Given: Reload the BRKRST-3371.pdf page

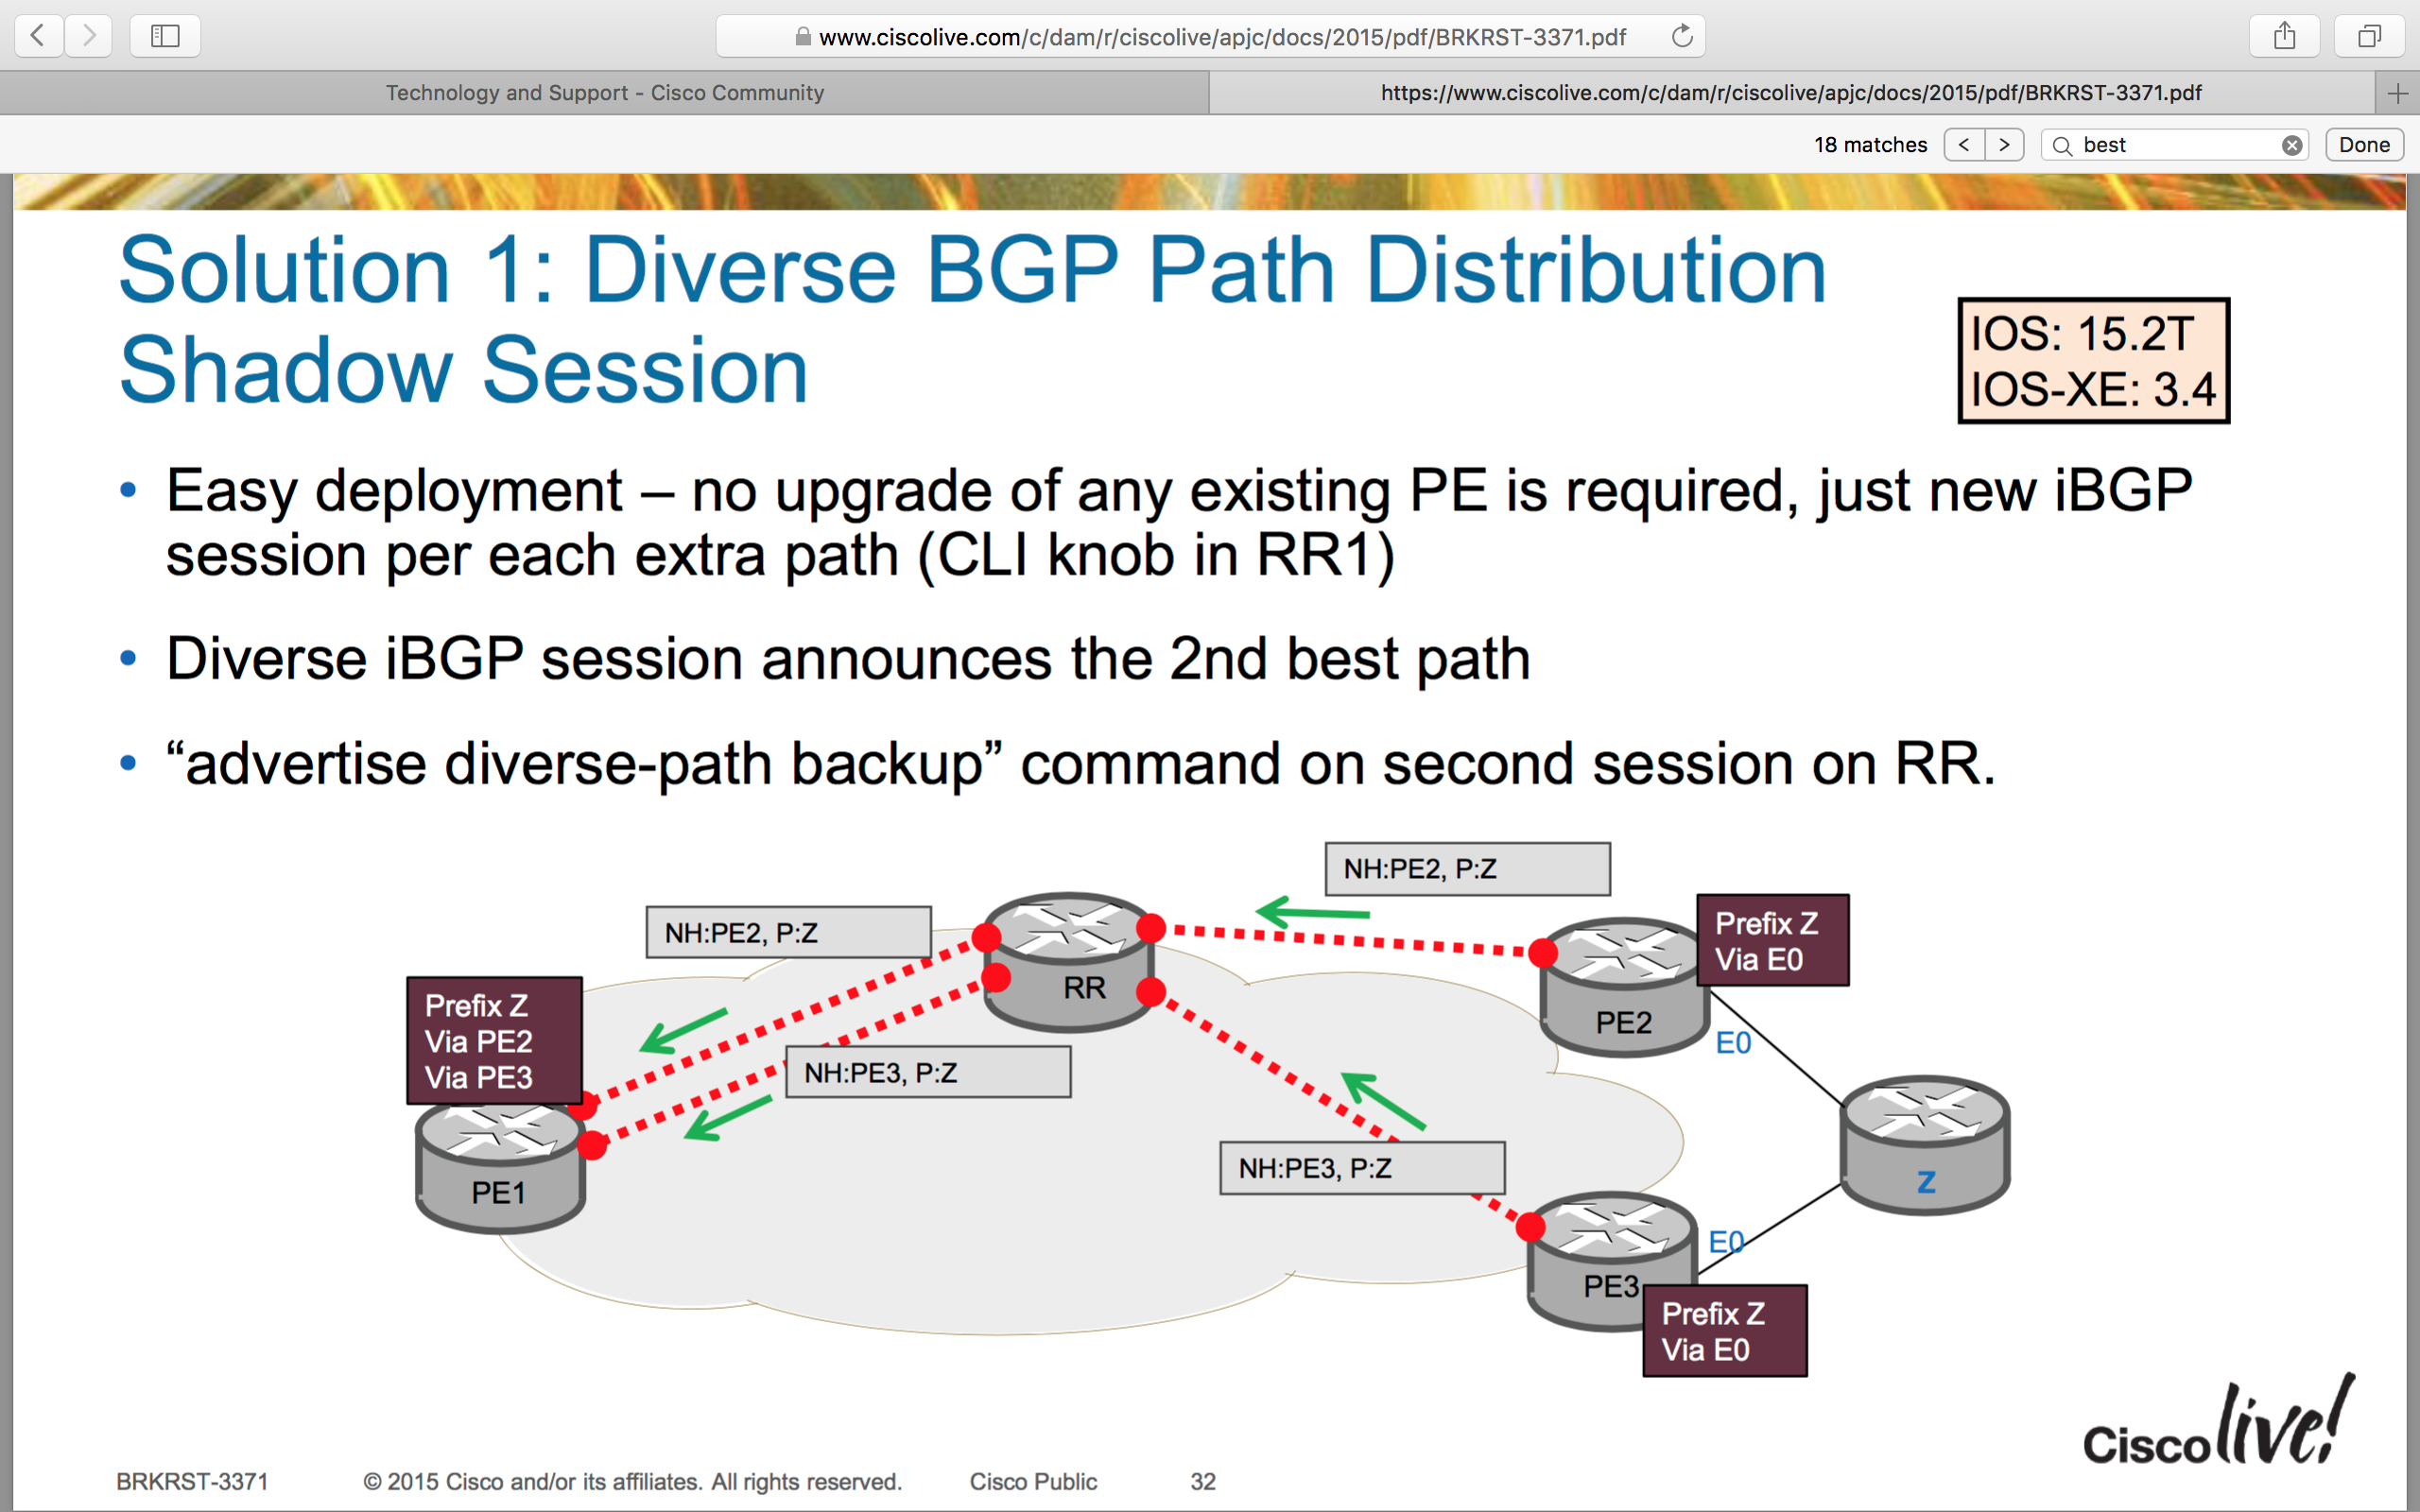Looking at the screenshot, I should (x=1681, y=36).
